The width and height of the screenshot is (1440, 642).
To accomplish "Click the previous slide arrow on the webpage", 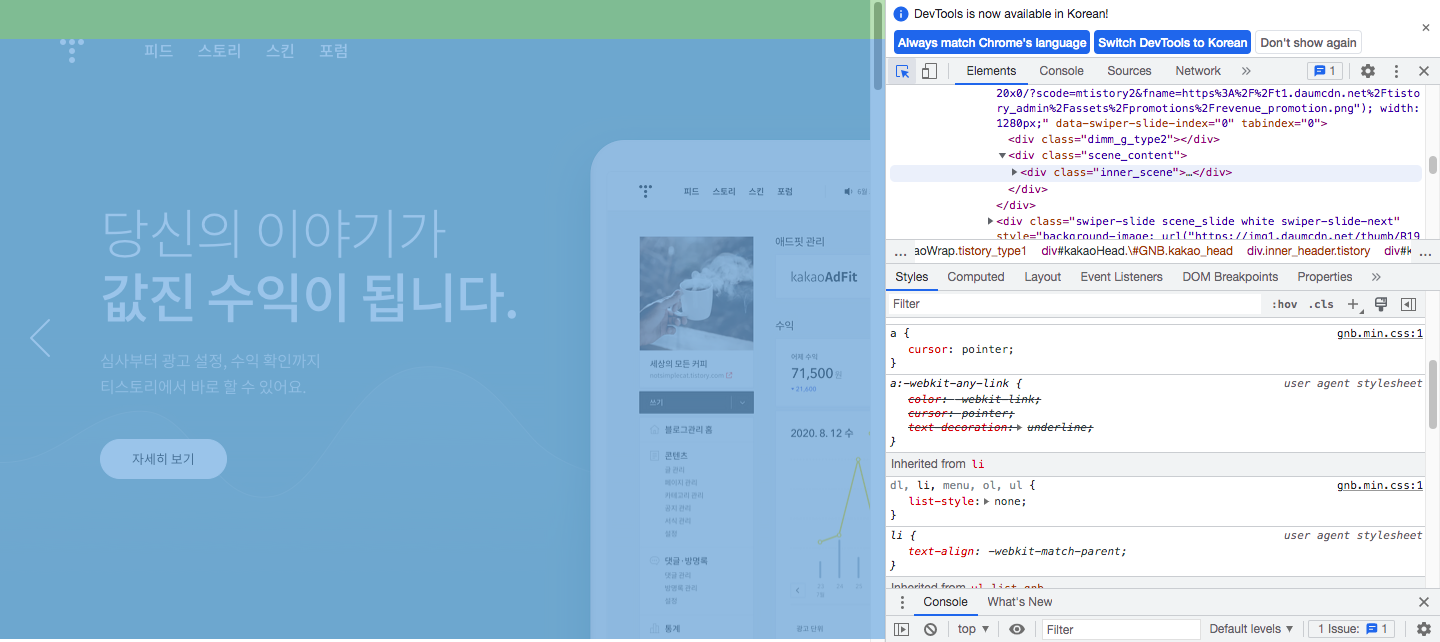I will [x=40, y=338].
